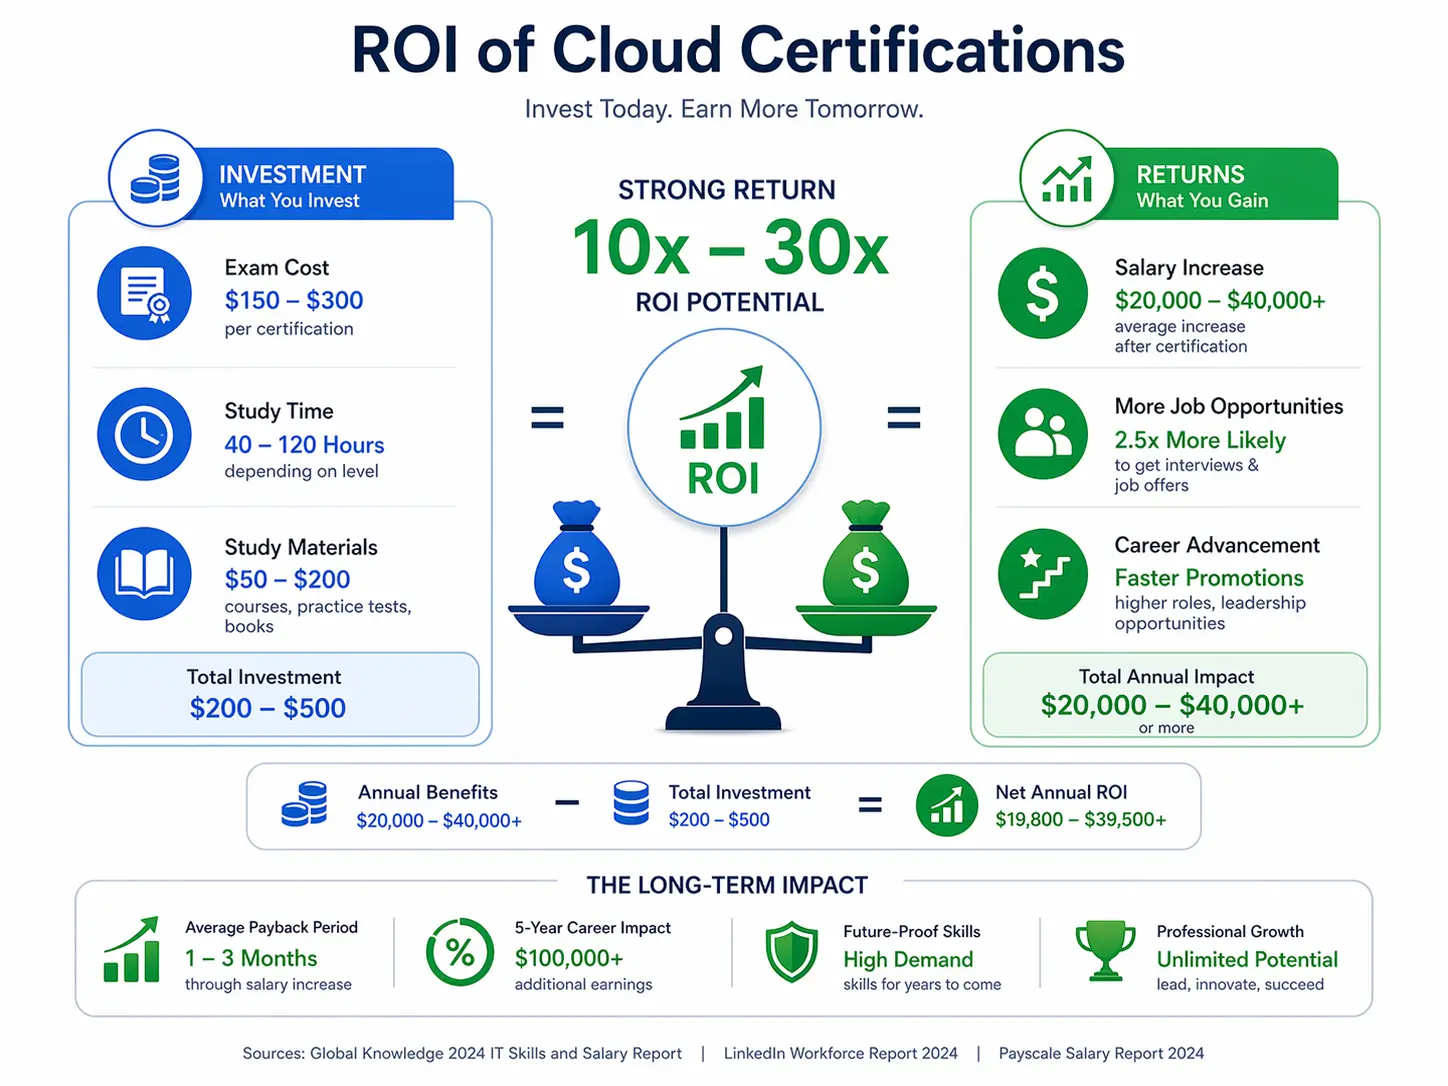This screenshot has width=1448, height=1086.
Task: Select the Net Annual ROI growth icon
Action: pos(945,805)
